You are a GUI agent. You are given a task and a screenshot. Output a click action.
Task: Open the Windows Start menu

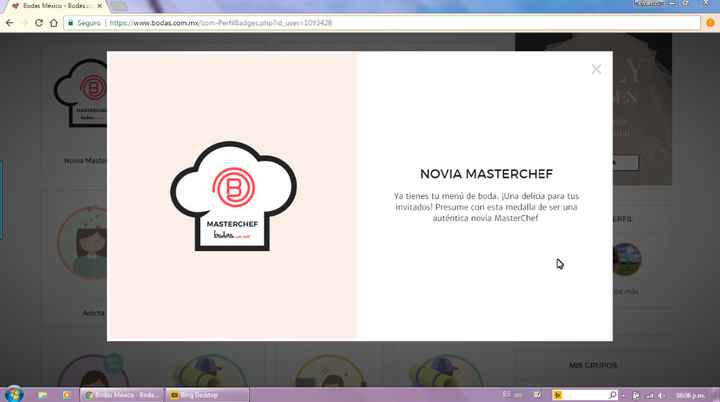point(12,394)
